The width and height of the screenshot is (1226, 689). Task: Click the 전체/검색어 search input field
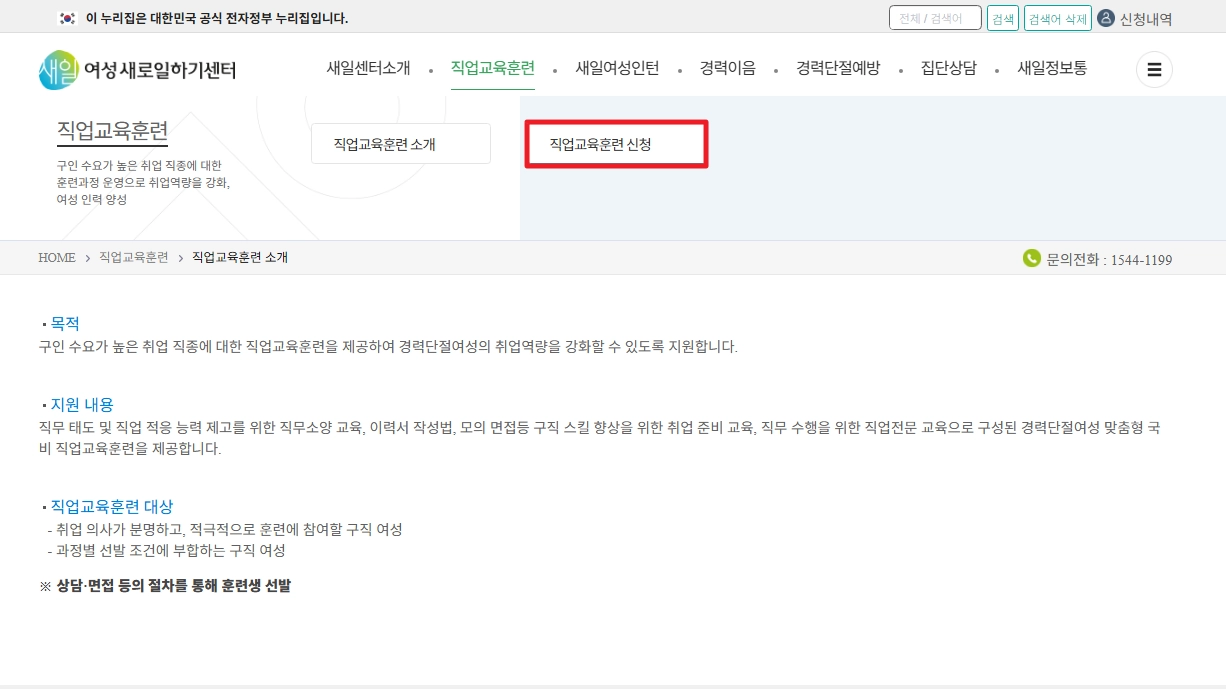pyautogui.click(x=935, y=17)
